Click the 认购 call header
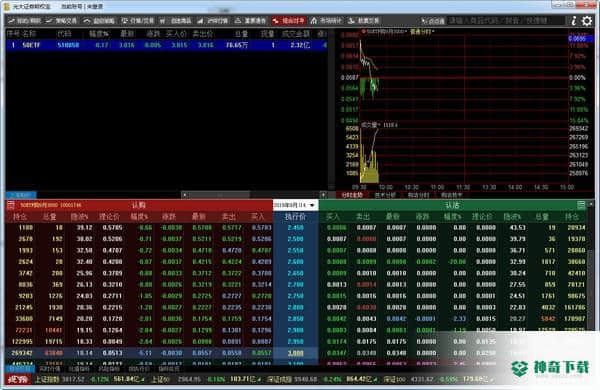600x390 pixels. point(139,205)
